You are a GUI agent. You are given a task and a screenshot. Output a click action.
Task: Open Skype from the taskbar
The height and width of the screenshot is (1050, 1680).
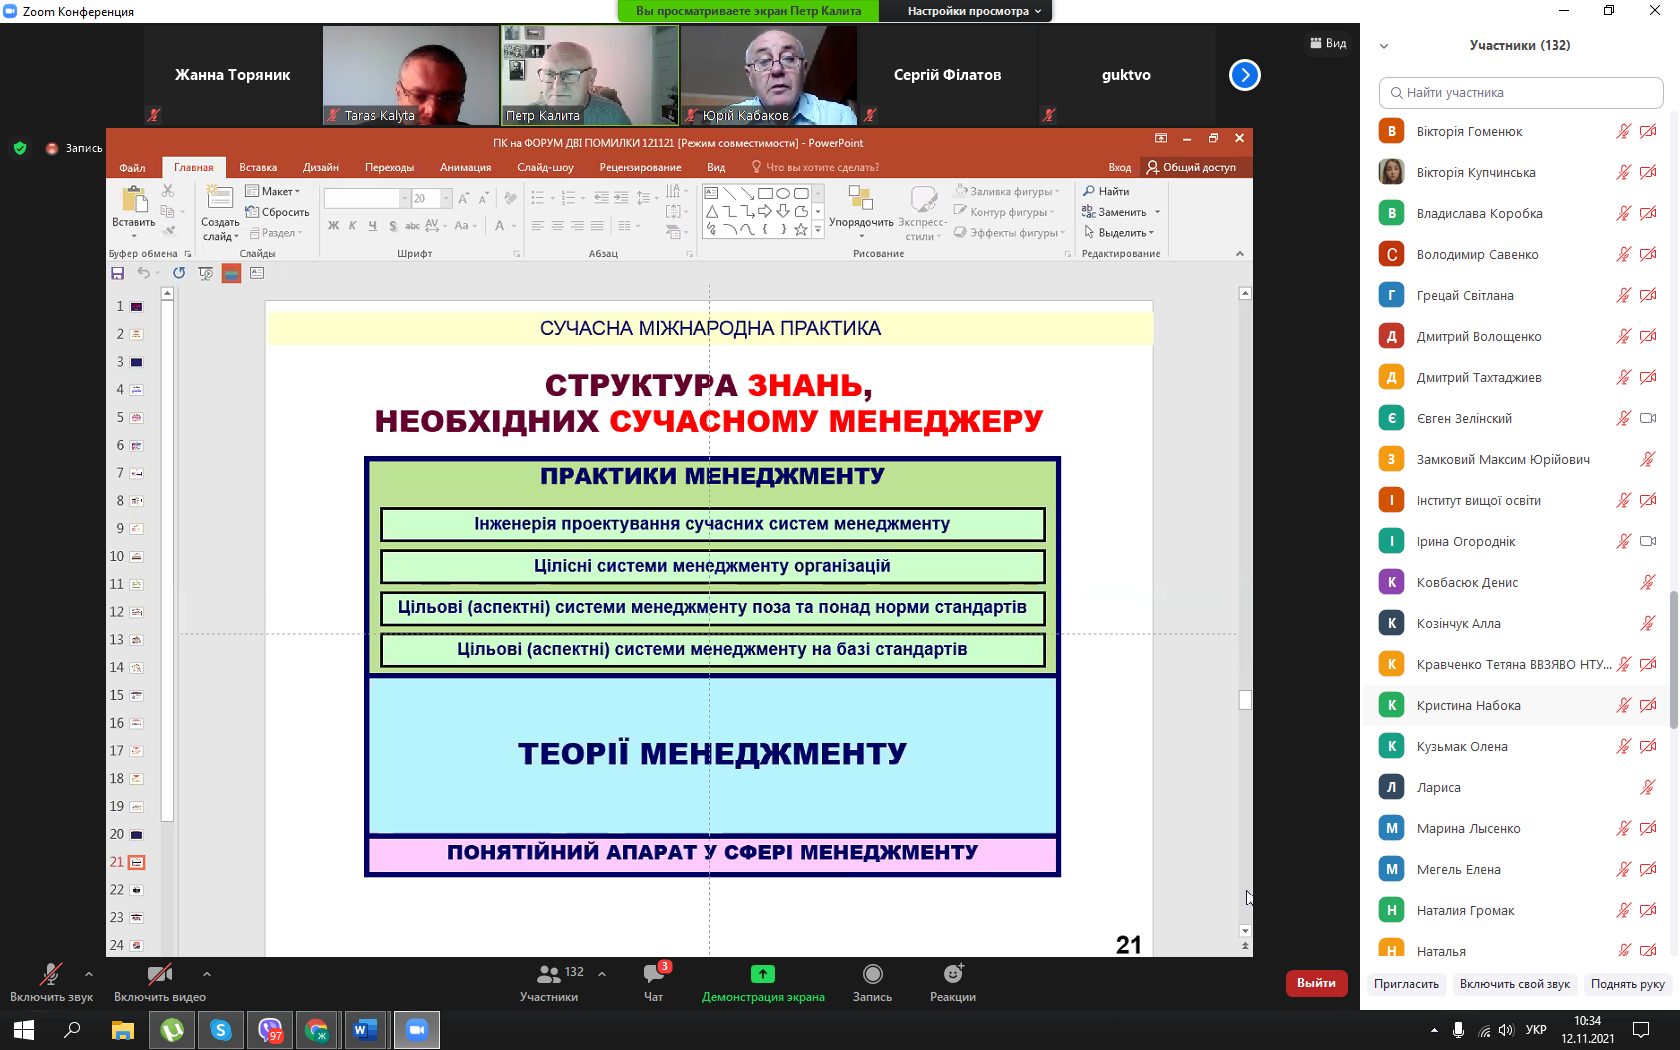(221, 1030)
